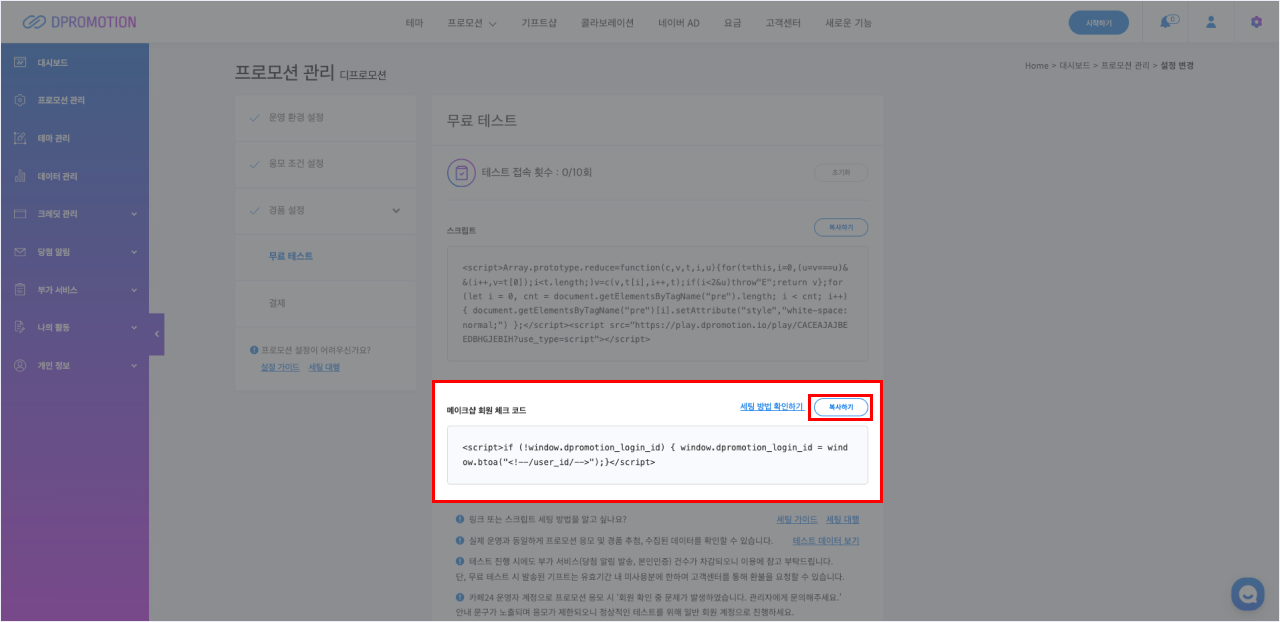The image size is (1280, 622).
Task: Click the 데이터 관리 chart icon
Action: click(20, 176)
